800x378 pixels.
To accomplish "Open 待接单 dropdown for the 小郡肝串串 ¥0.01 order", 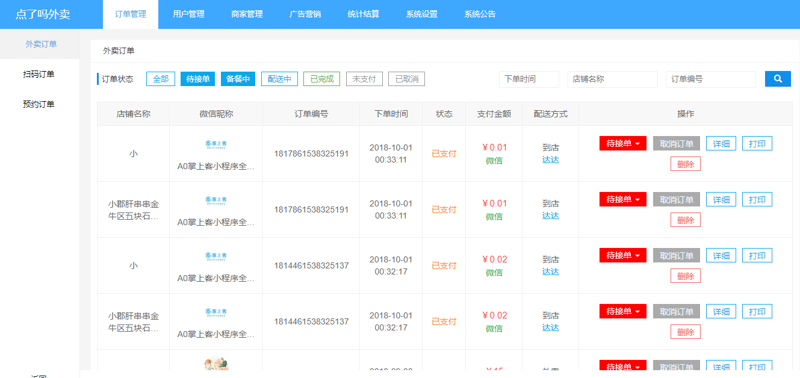I will 622,199.
